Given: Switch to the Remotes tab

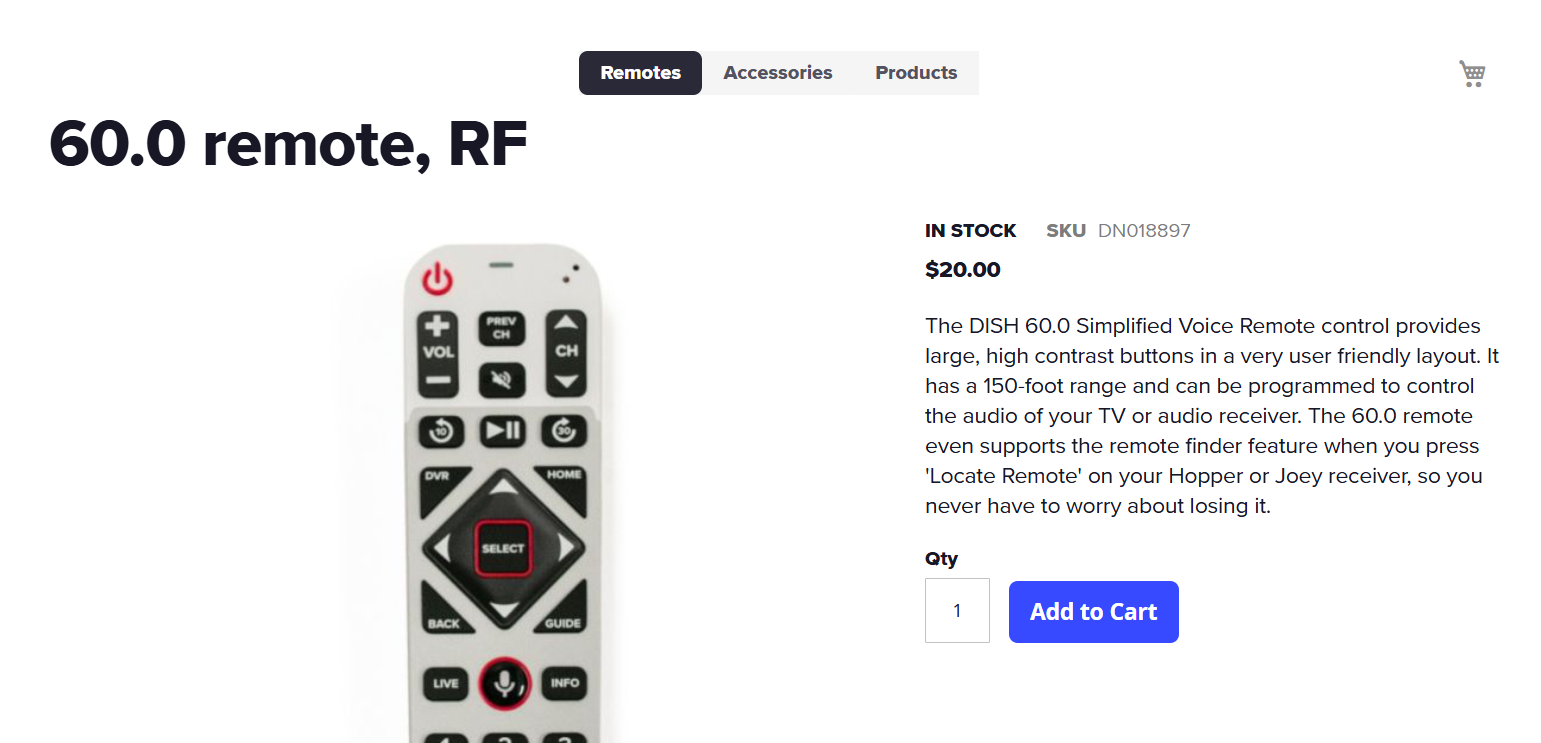Looking at the screenshot, I should 640,73.
